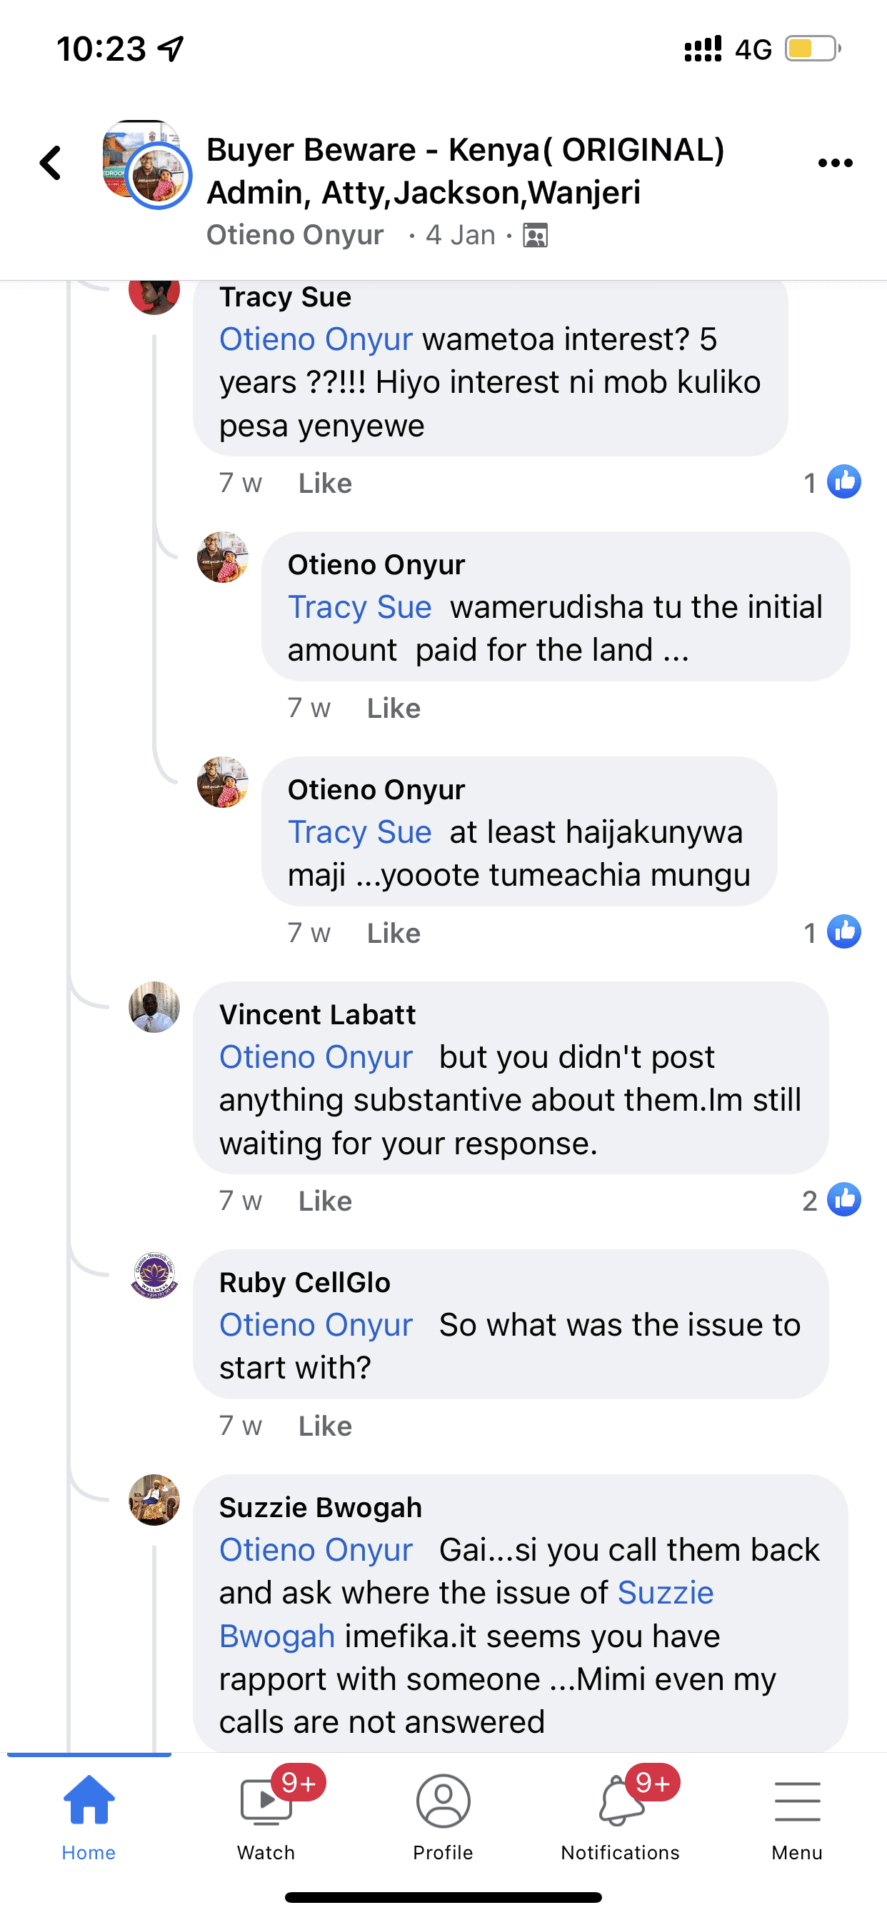The width and height of the screenshot is (887, 1920).
Task: Tap thumbs-up reaction on Tracy Sue's comment
Action: 844,482
